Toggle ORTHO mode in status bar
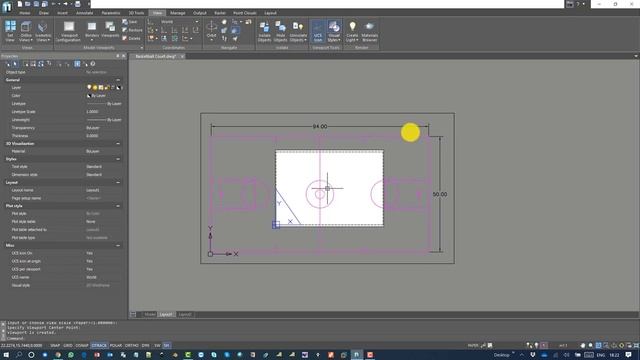This screenshot has width=640, height=360. point(131,346)
